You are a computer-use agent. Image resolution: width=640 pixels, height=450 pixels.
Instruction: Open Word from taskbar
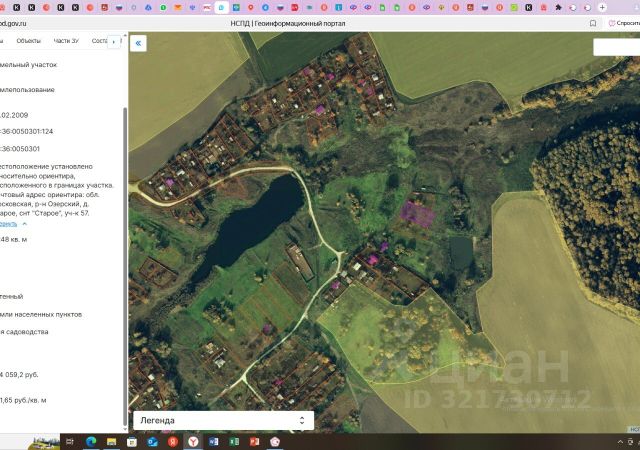(x=213, y=441)
